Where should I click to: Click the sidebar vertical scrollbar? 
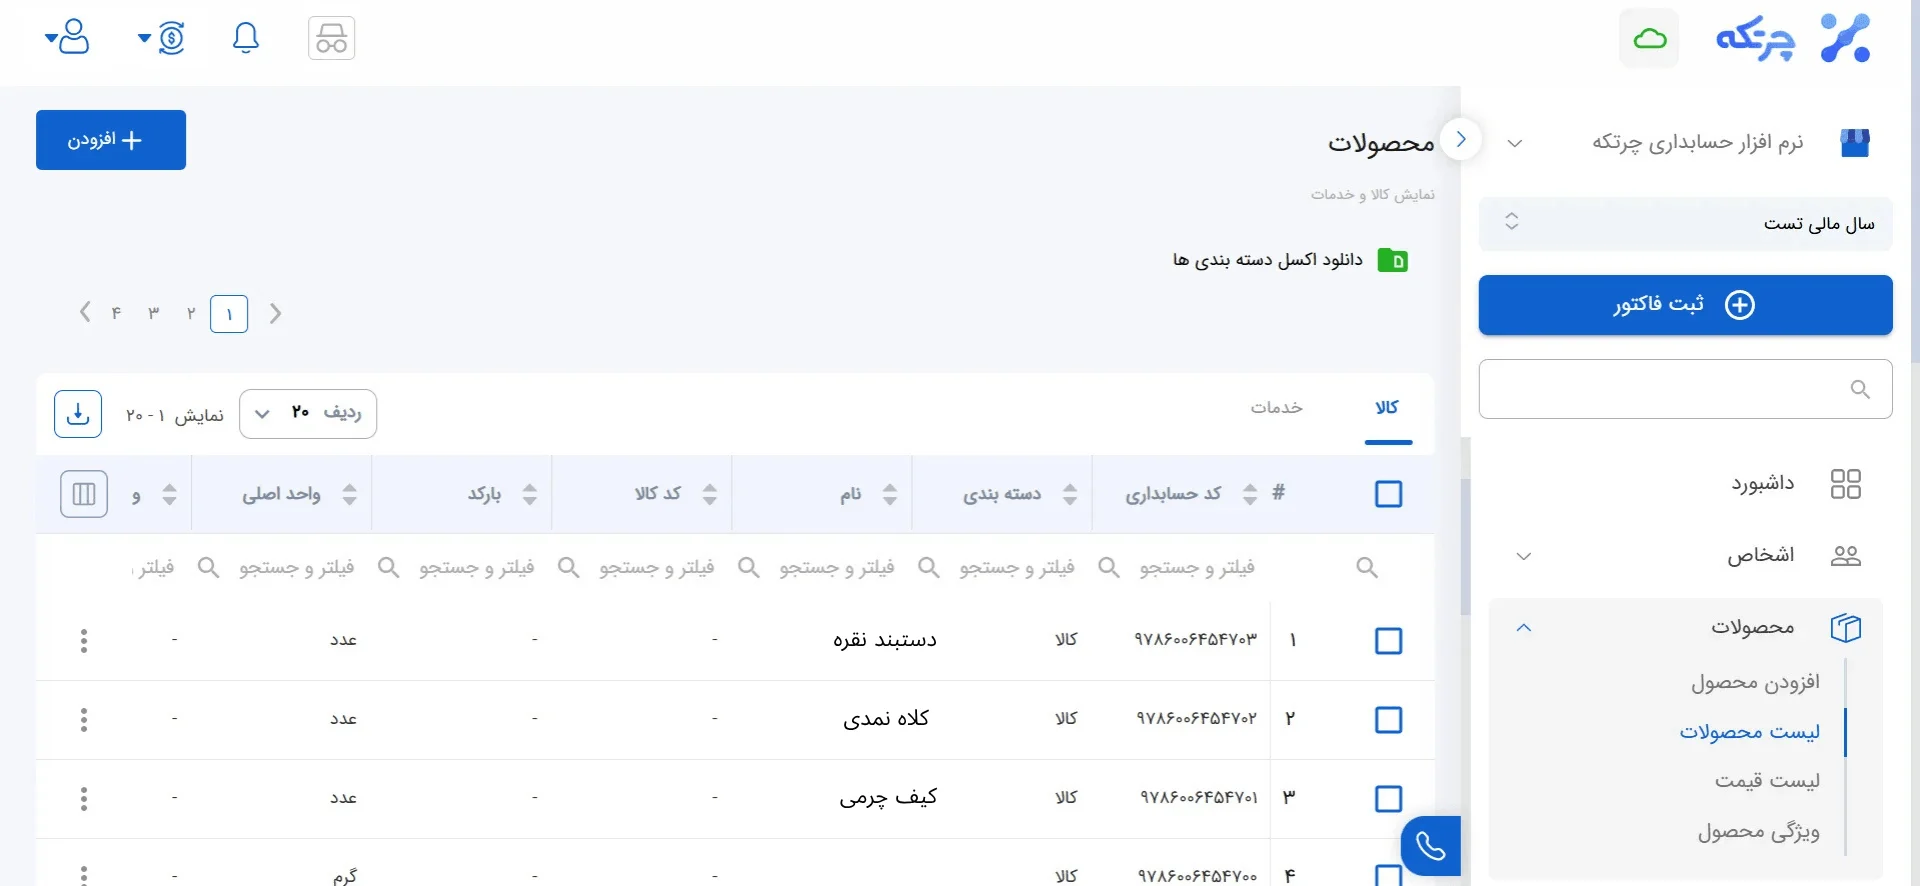[x=1466, y=546]
